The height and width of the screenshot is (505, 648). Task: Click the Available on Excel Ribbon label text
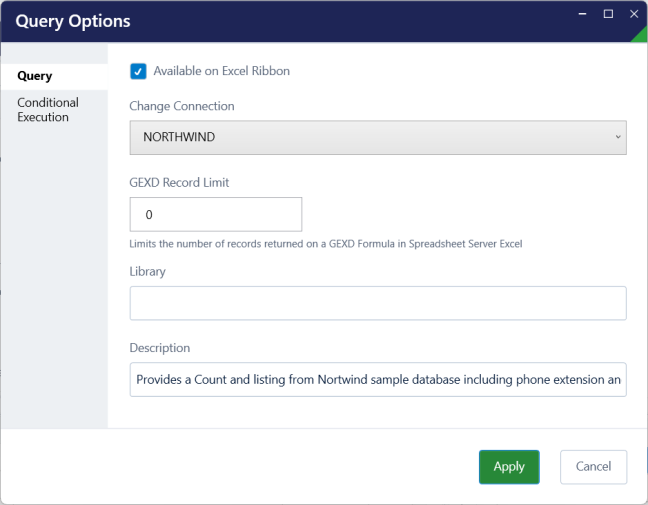[222, 71]
